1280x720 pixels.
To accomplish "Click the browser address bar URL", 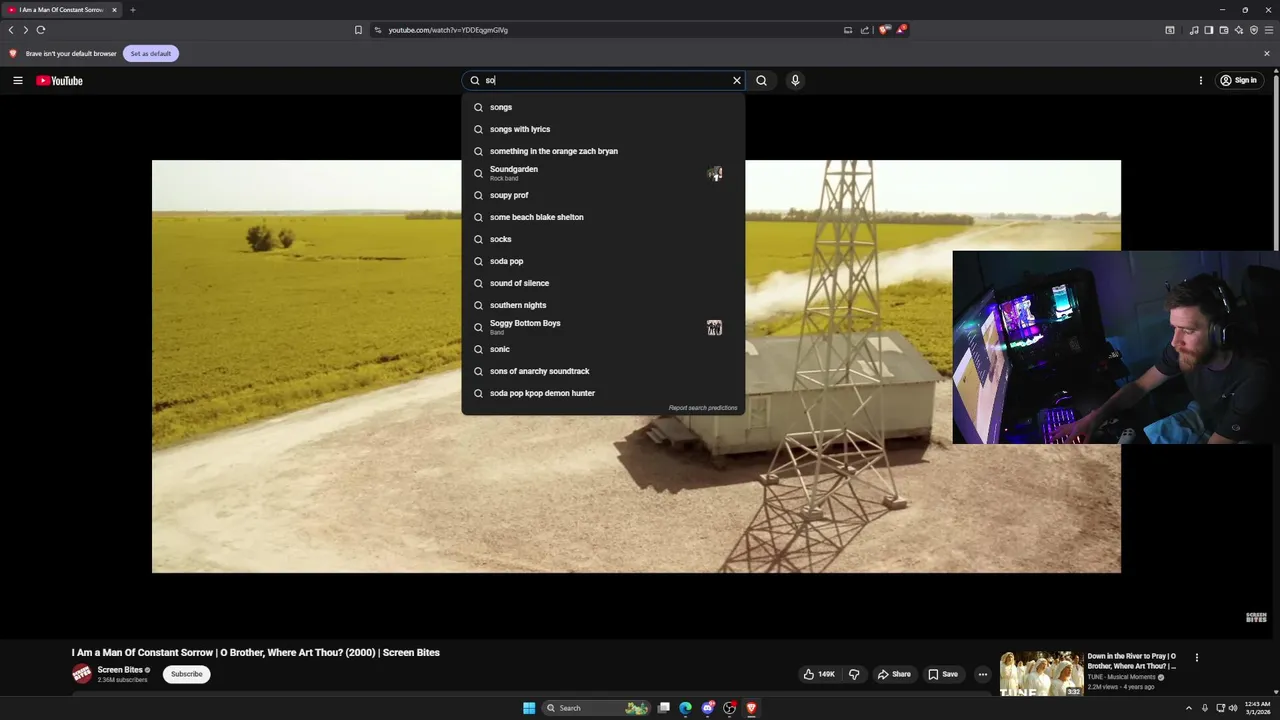I will click(448, 30).
